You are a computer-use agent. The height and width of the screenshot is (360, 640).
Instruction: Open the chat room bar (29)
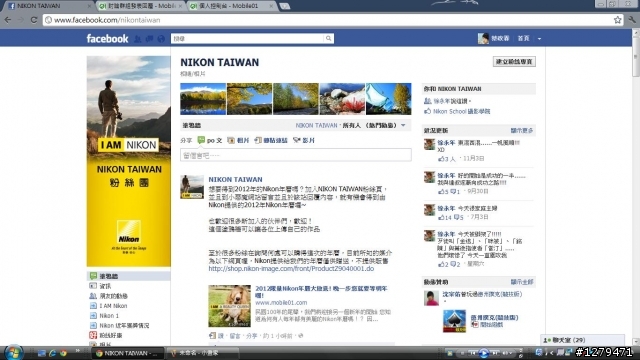coord(582,340)
